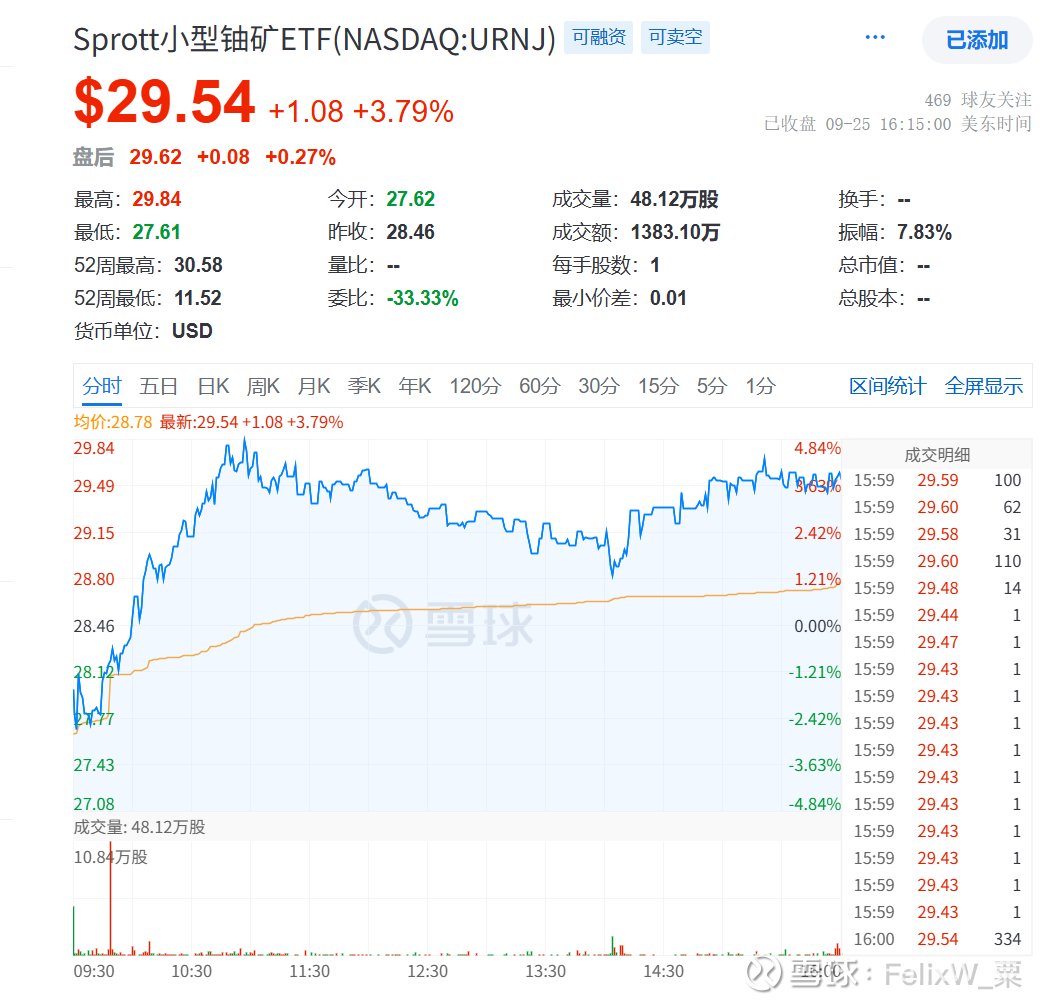Select the 1分 interval tab
Image resolution: width=1053 pixels, height=1006 pixels.
tap(761, 387)
